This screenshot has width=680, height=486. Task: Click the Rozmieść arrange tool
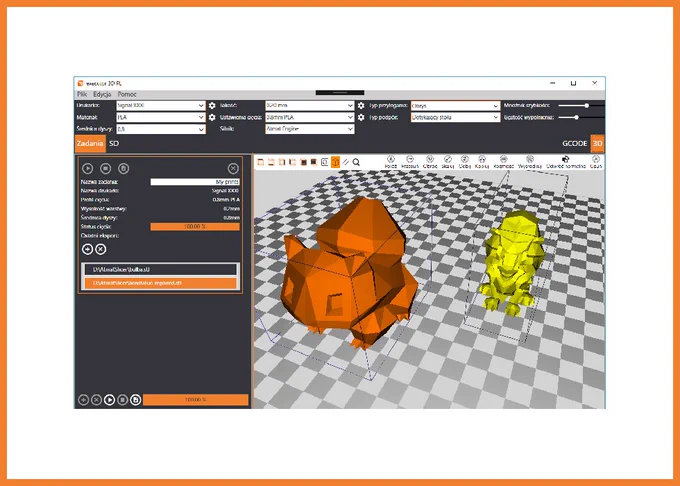point(503,162)
